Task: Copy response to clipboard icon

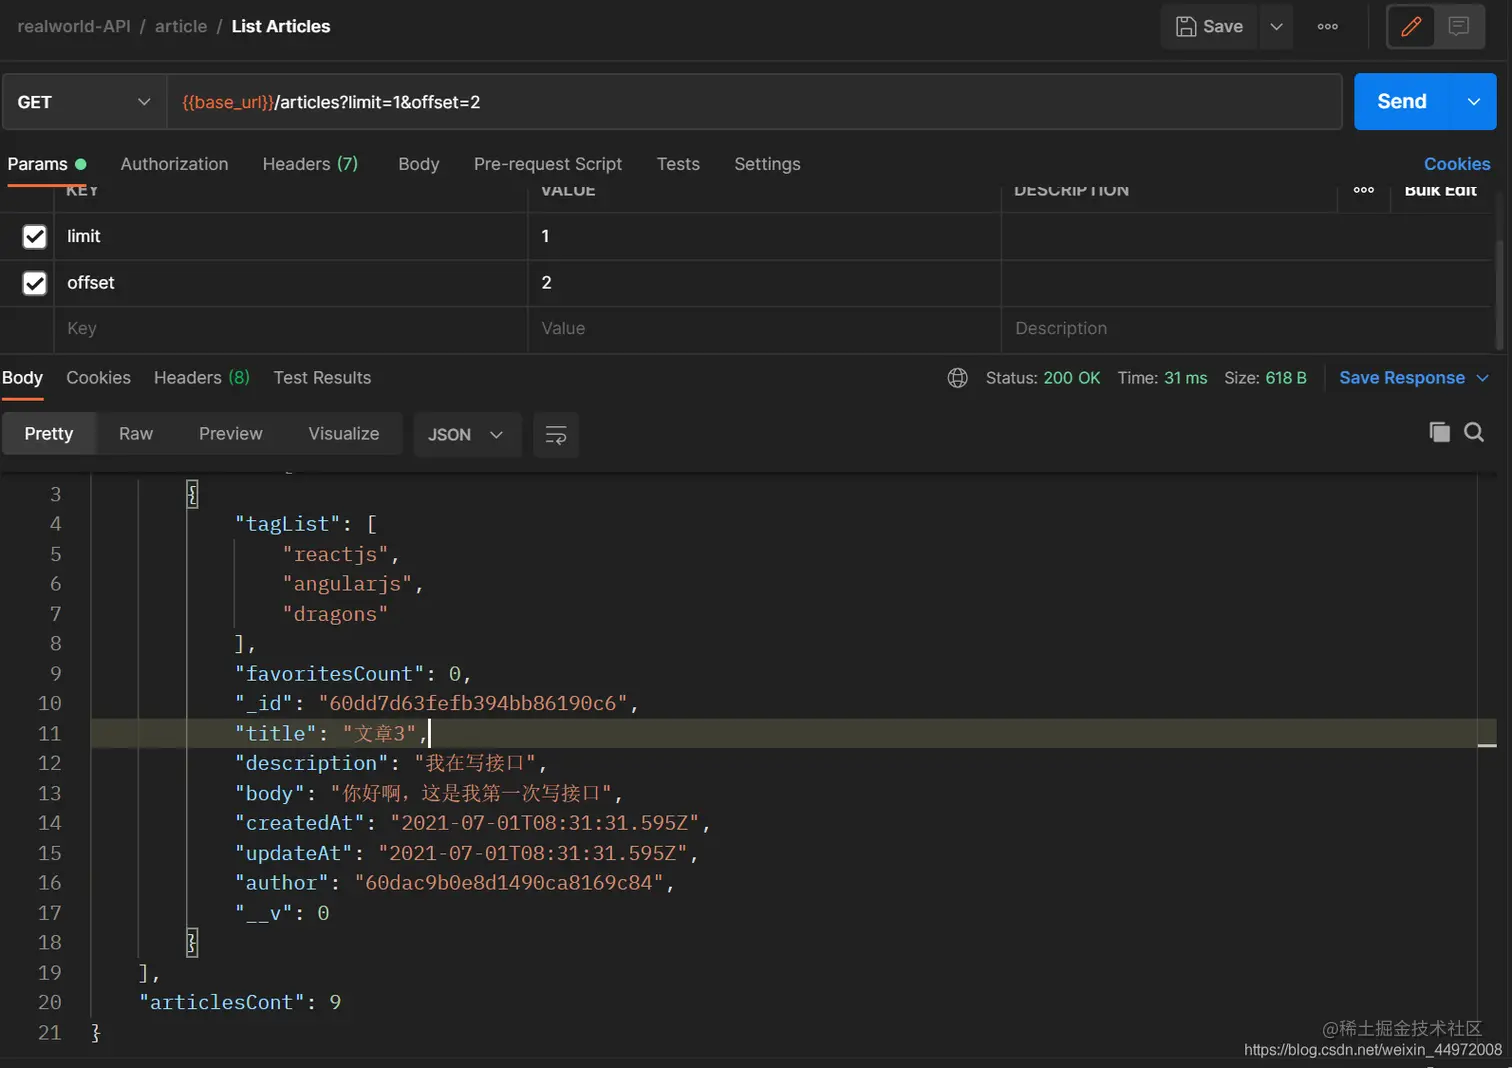Action: (x=1439, y=432)
